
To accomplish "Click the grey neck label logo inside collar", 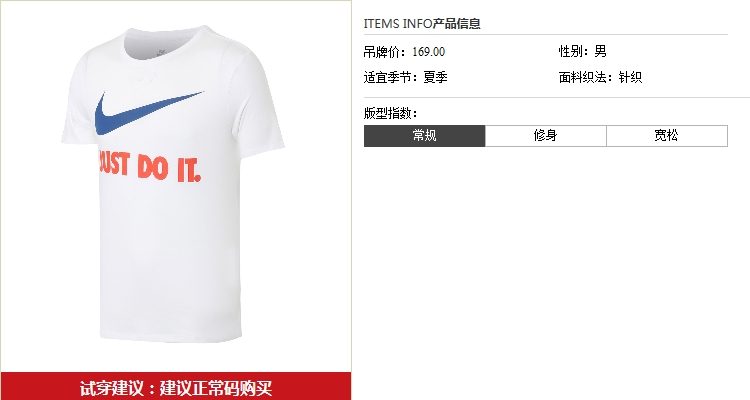I will (163, 53).
